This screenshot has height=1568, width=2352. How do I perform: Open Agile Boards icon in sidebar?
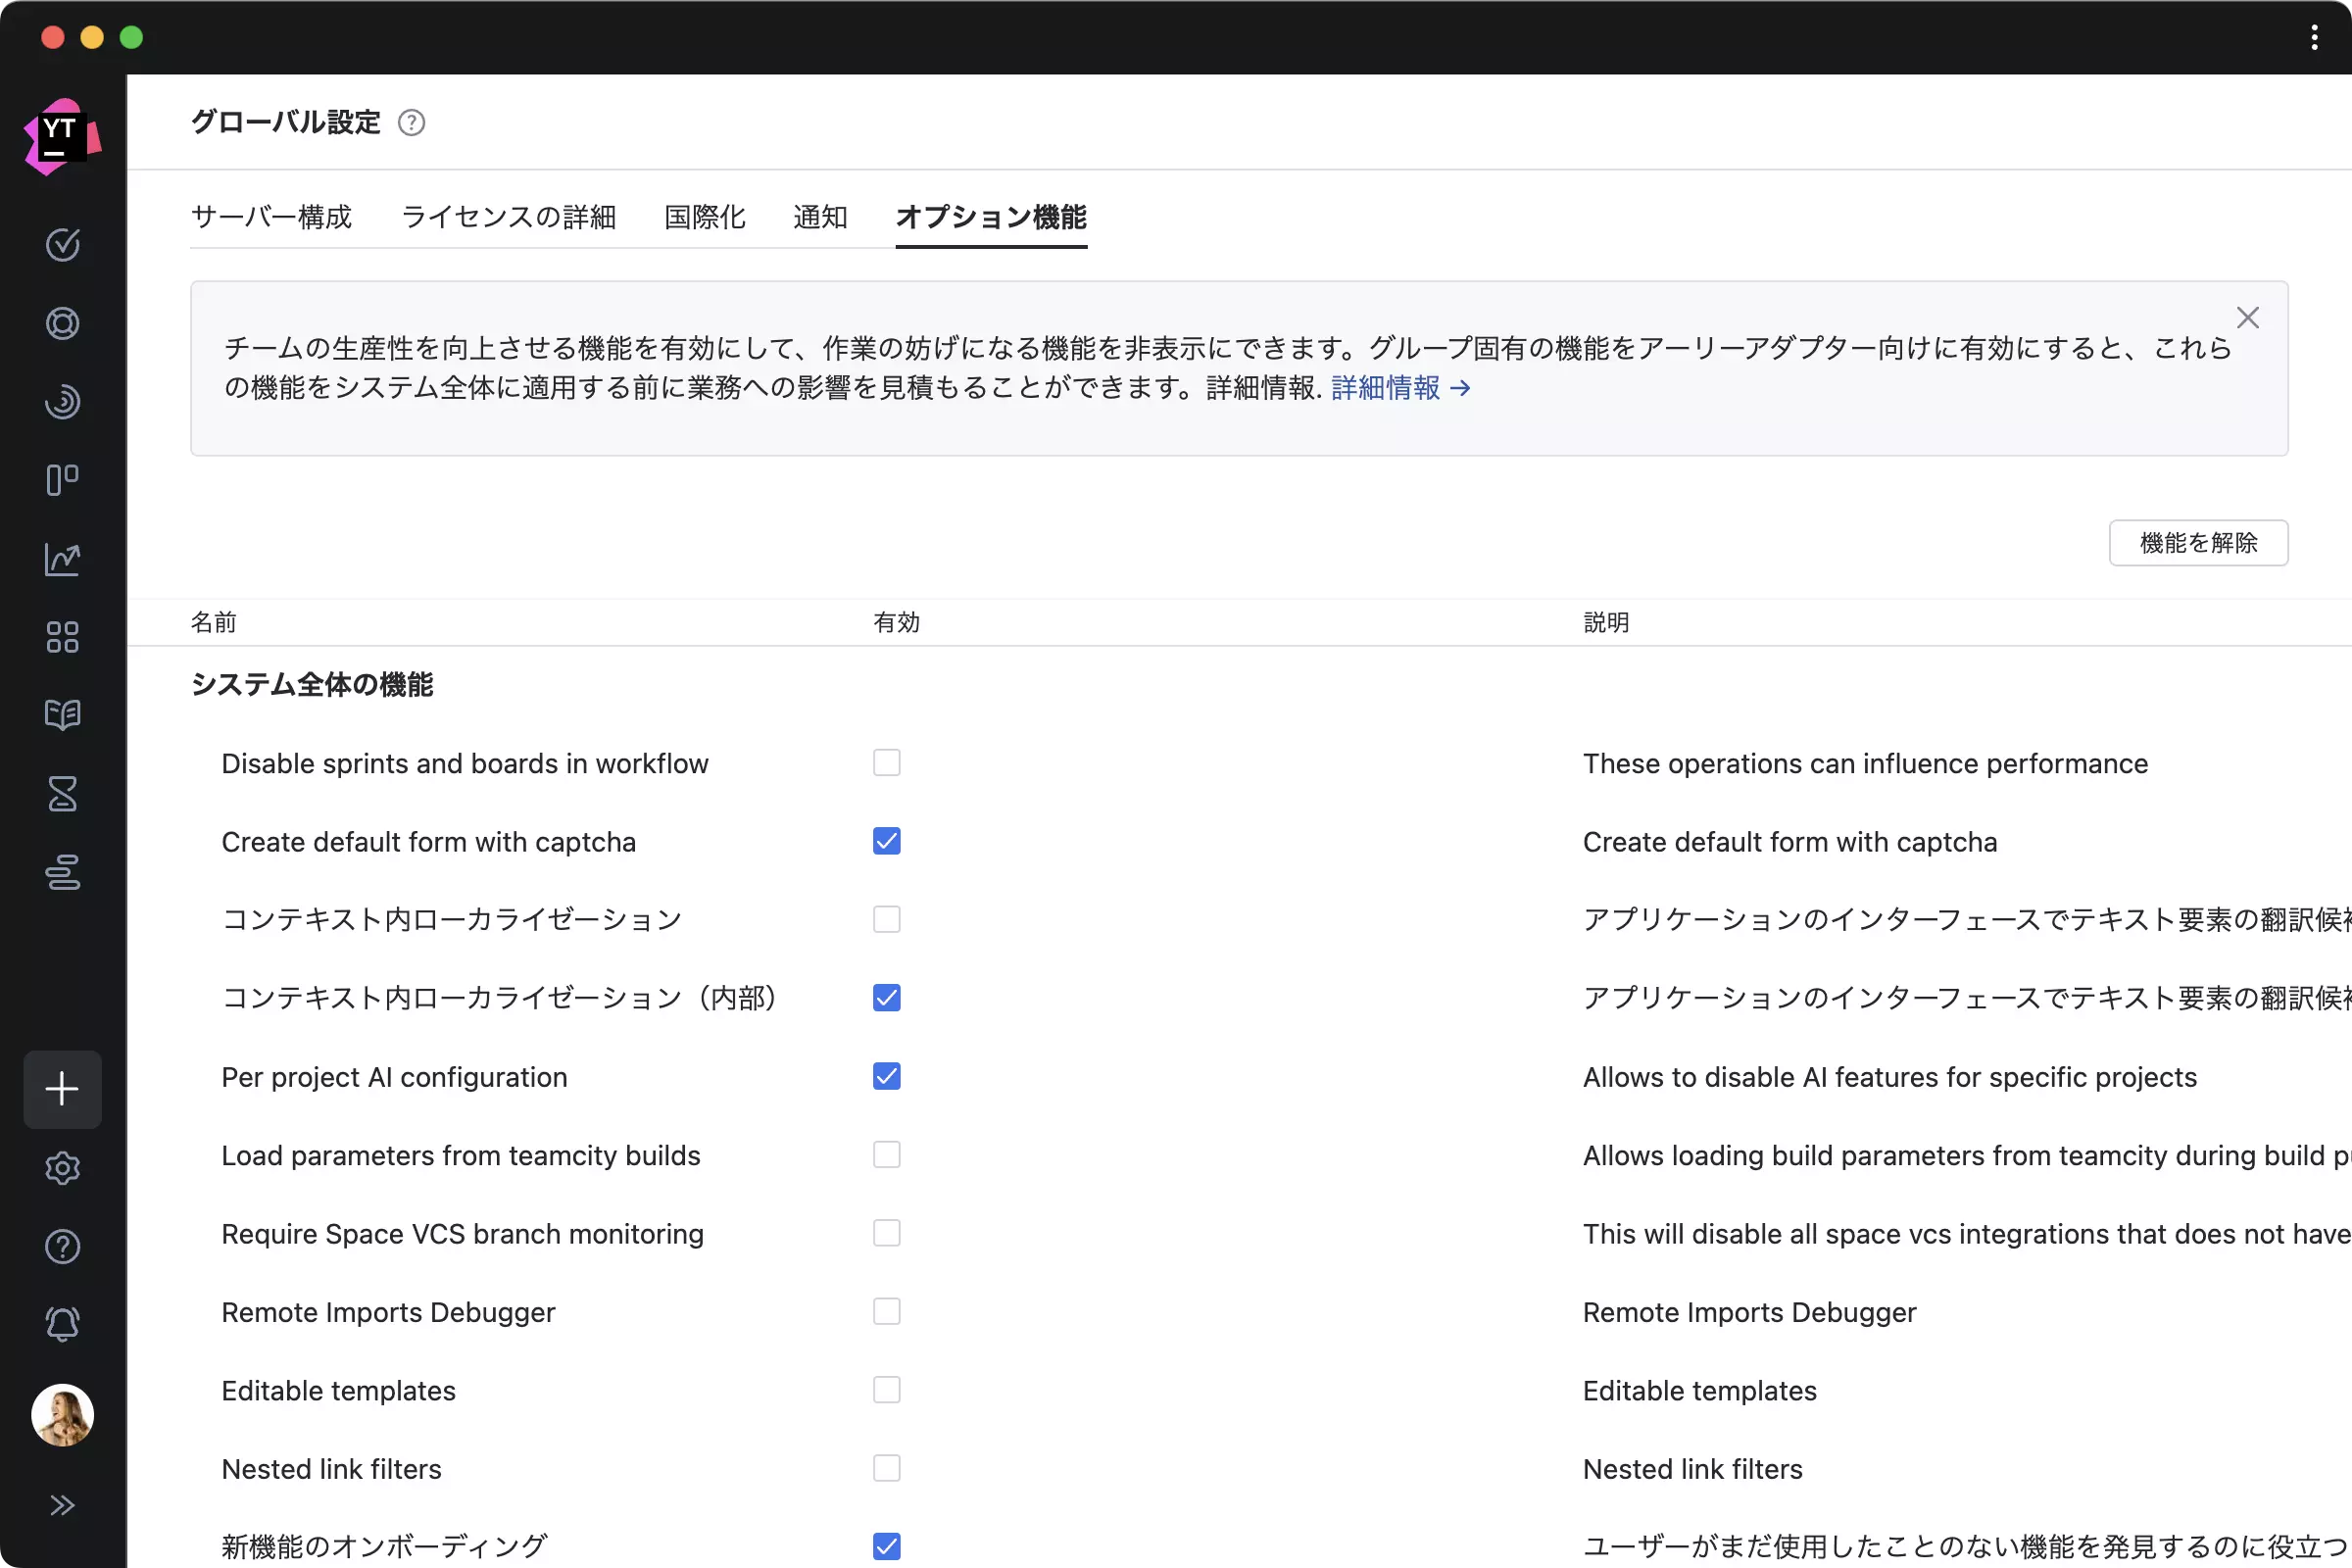62,480
